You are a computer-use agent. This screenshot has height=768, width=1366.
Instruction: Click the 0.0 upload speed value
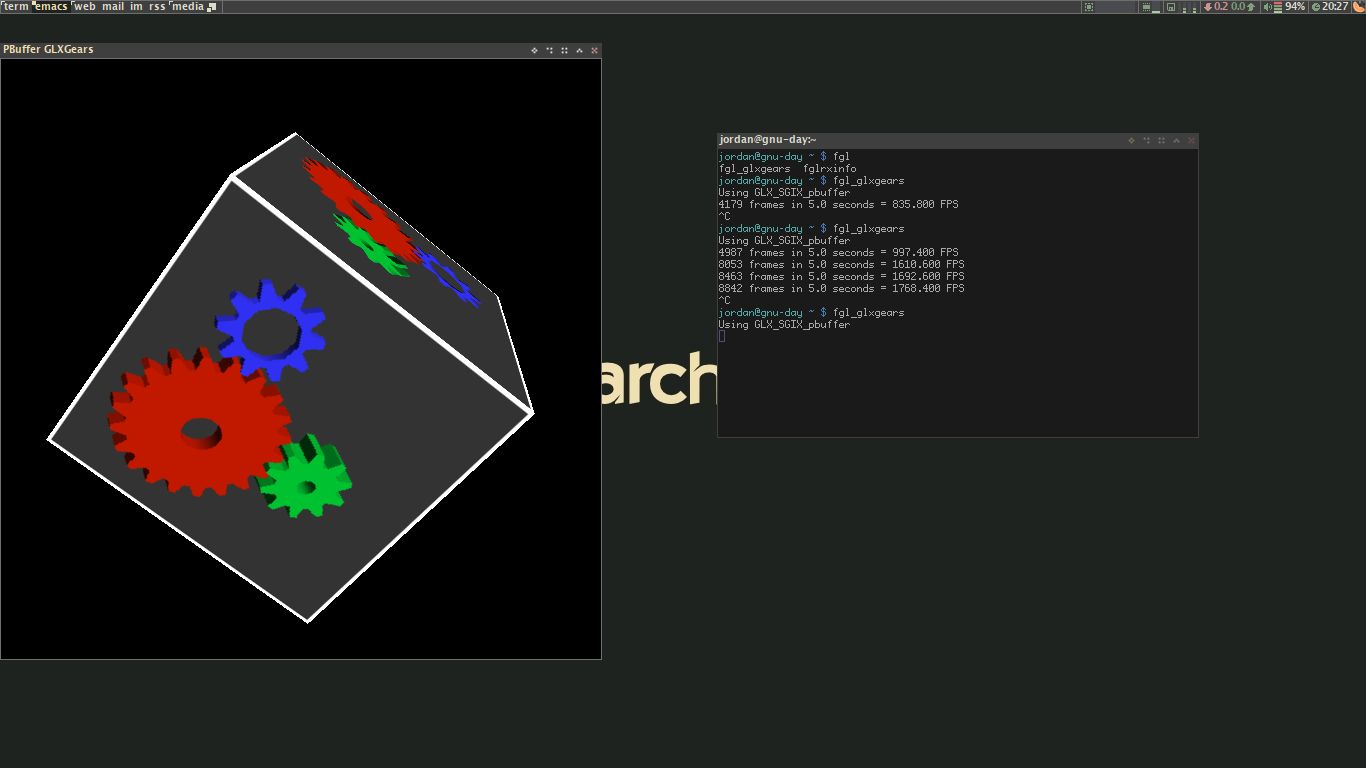coord(1238,7)
